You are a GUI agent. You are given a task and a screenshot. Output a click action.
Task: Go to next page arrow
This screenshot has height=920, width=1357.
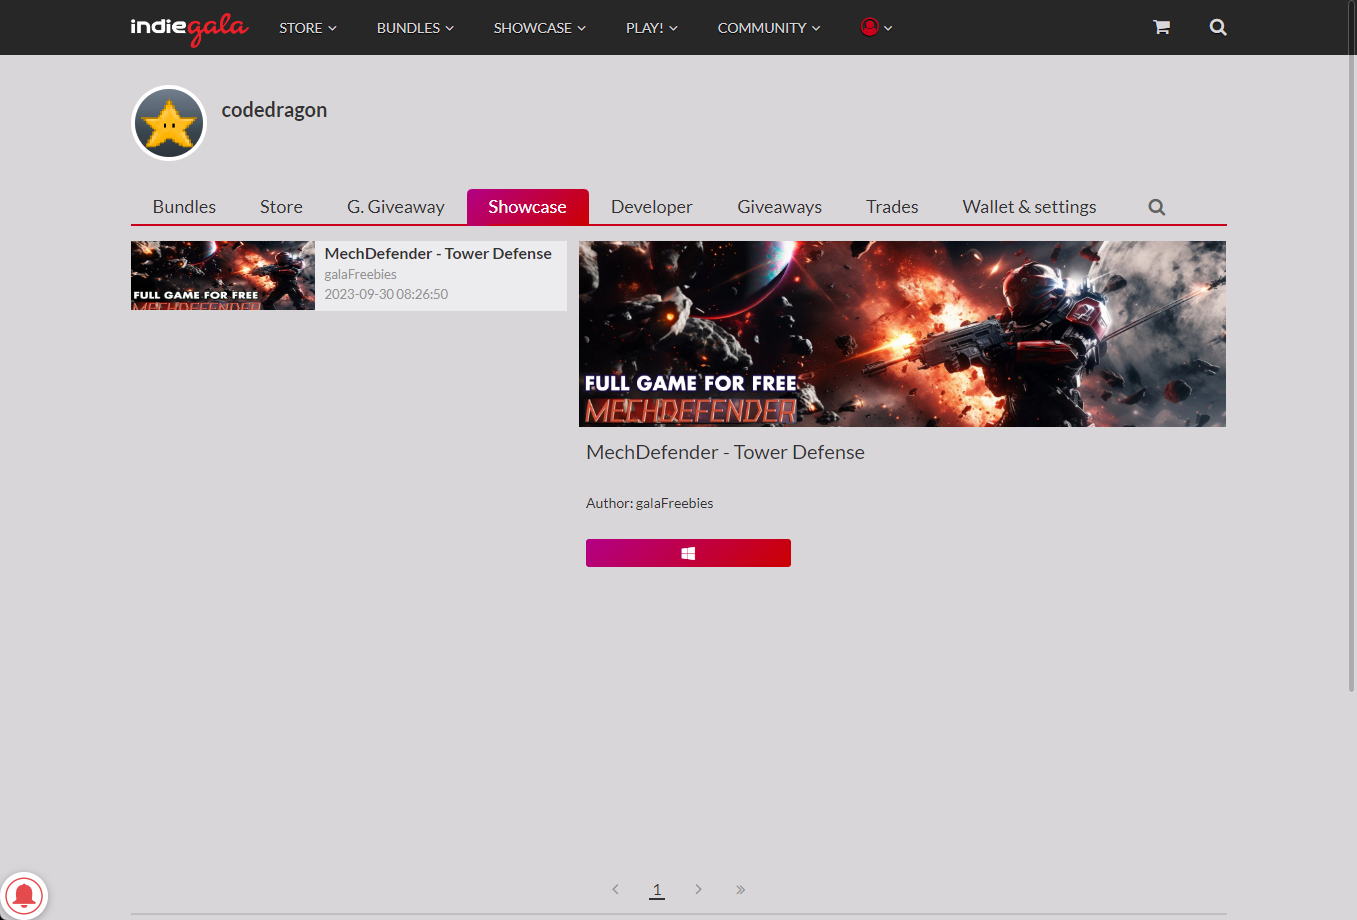tap(698, 889)
